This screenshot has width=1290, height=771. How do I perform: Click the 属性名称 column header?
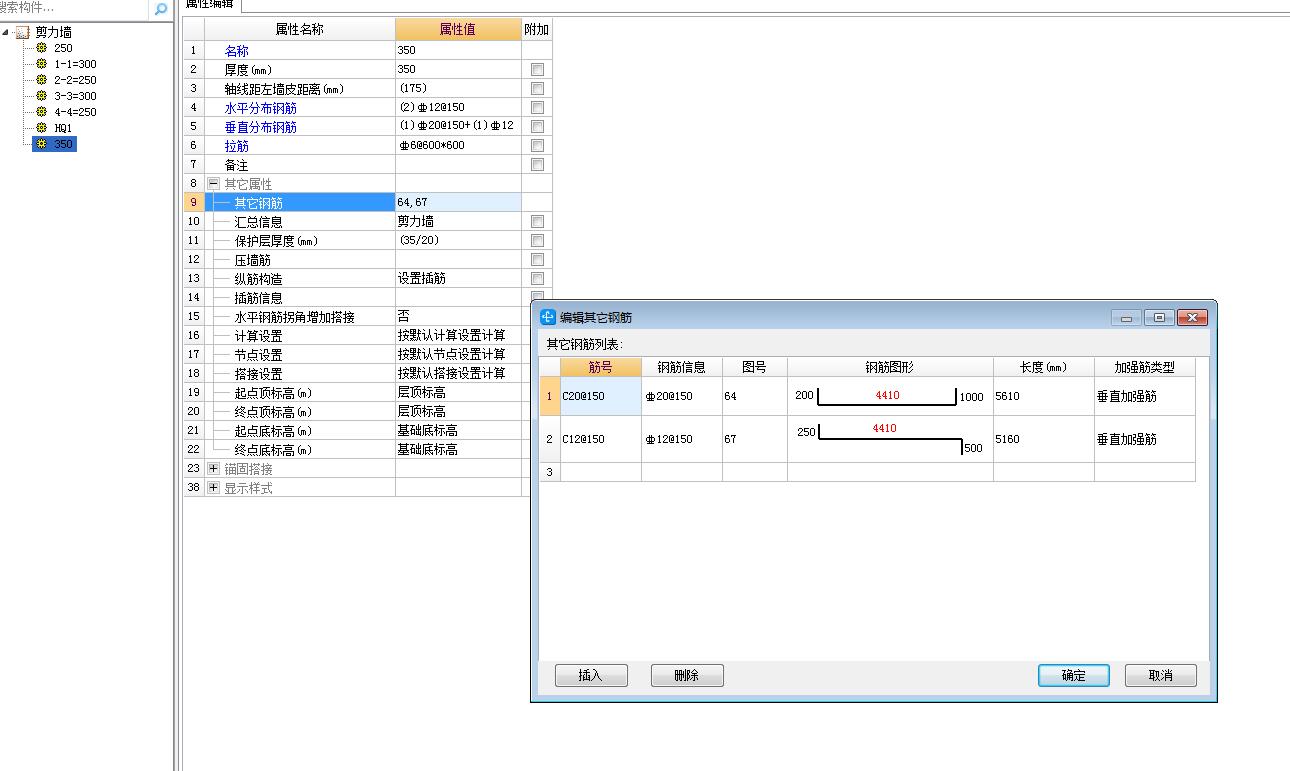click(299, 29)
